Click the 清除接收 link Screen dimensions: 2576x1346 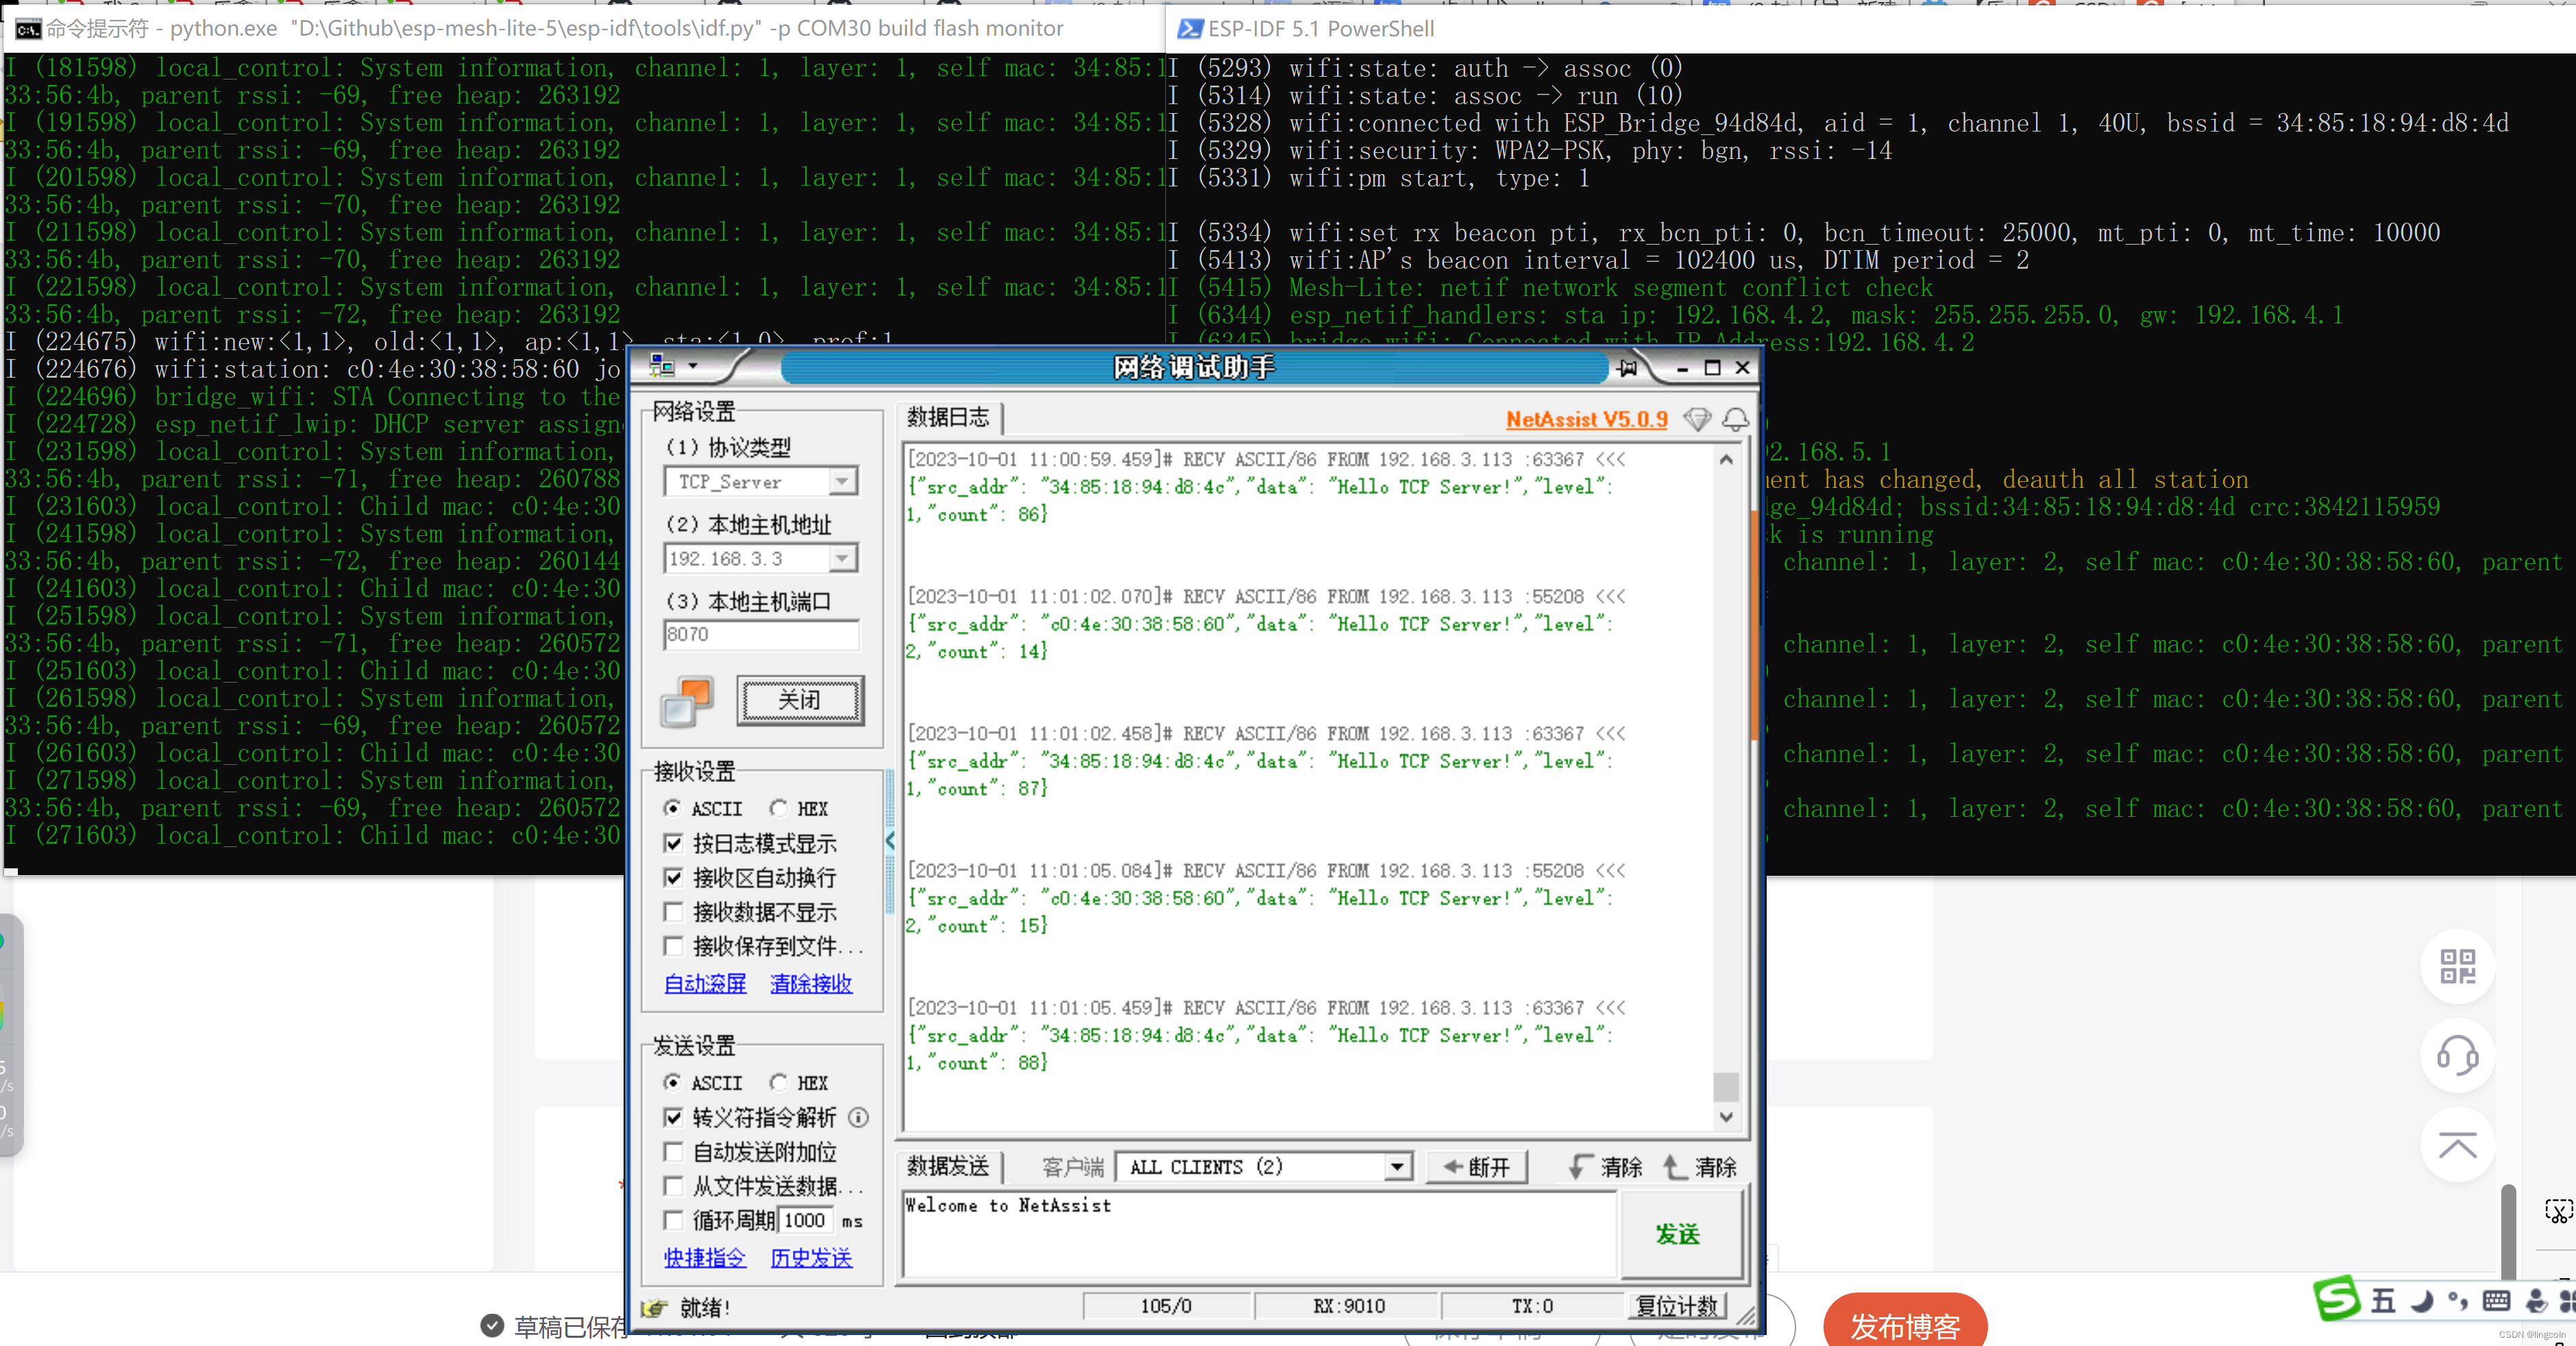point(811,983)
